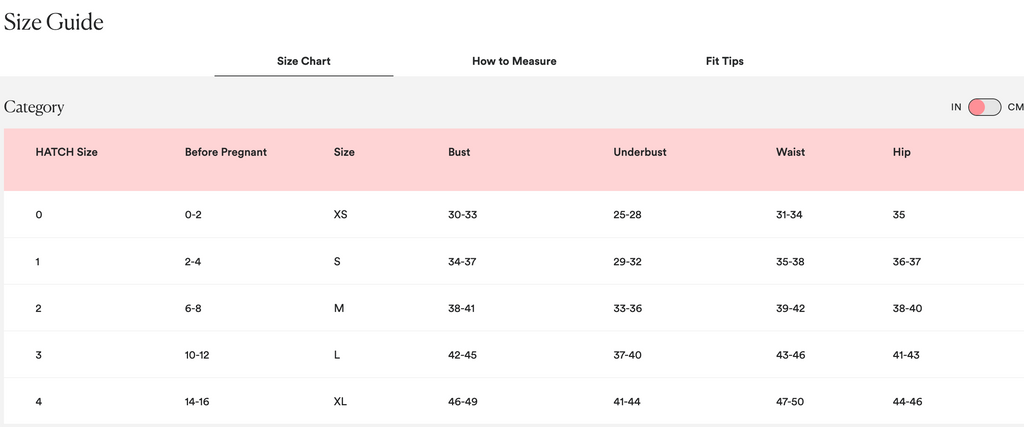The height and width of the screenshot is (427, 1024).
Task: Select the Fit Tips tab
Action: tap(724, 61)
